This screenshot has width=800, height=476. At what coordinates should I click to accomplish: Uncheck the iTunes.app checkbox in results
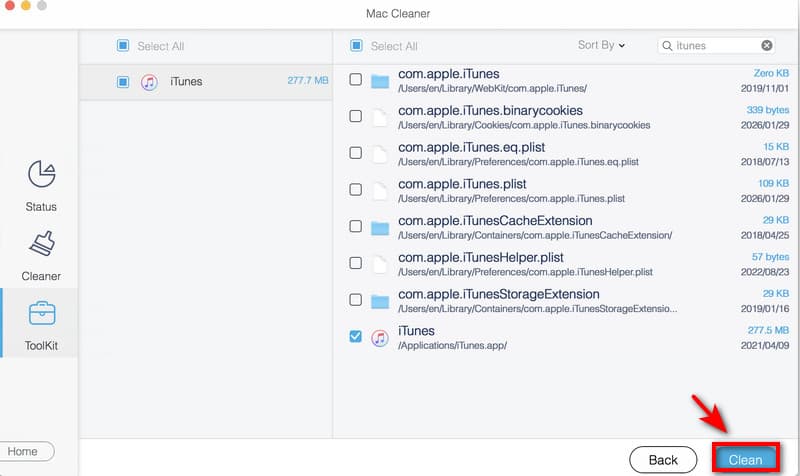coord(356,338)
